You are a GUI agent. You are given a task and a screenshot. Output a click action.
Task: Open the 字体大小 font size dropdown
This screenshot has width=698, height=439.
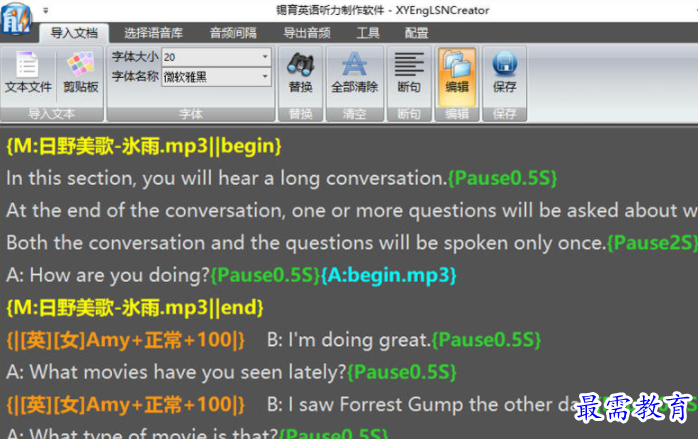click(266, 57)
